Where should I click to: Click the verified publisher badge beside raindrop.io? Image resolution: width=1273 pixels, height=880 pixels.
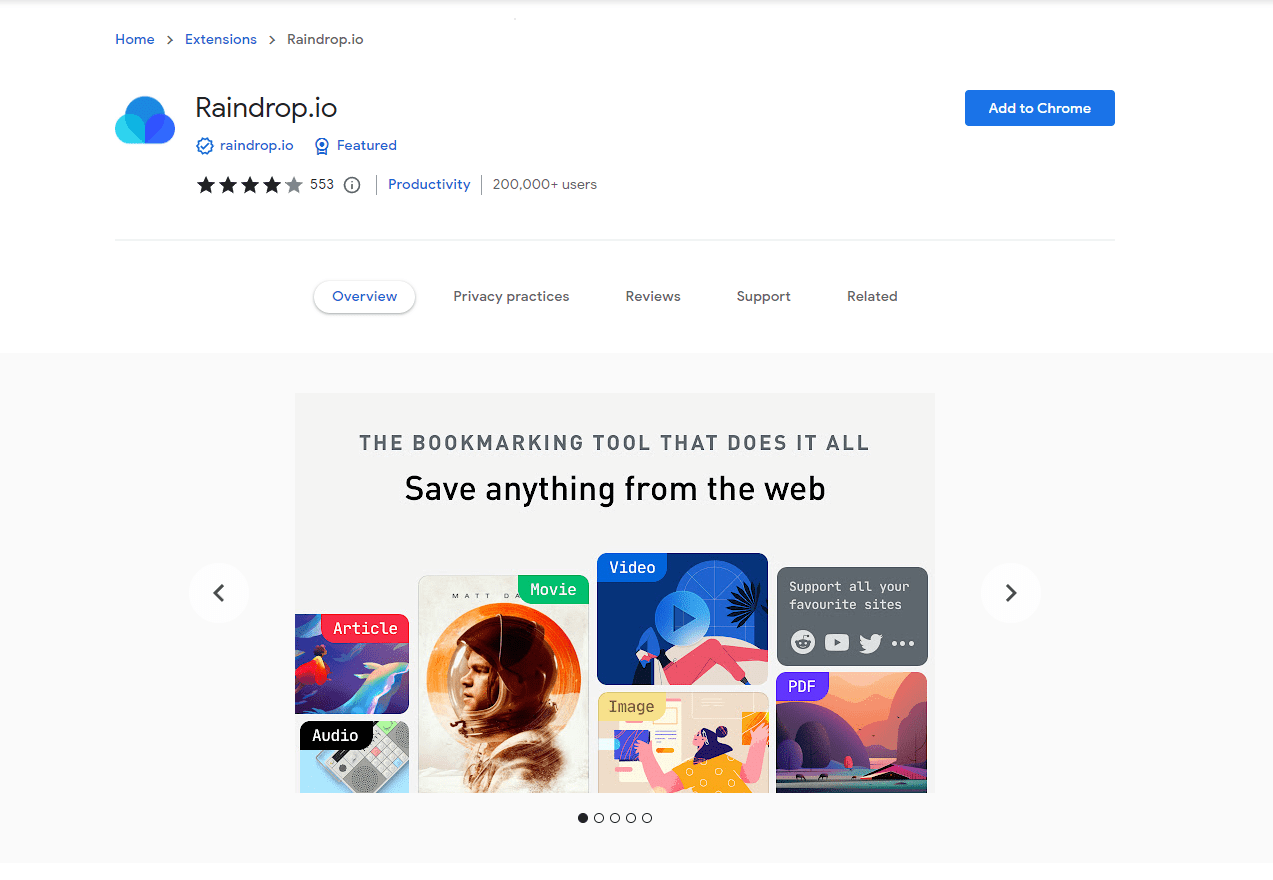tap(203, 145)
